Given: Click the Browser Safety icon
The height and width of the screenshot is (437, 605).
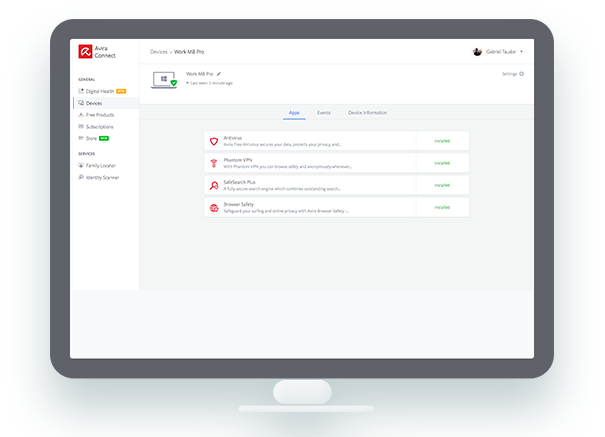Looking at the screenshot, I should [x=214, y=208].
